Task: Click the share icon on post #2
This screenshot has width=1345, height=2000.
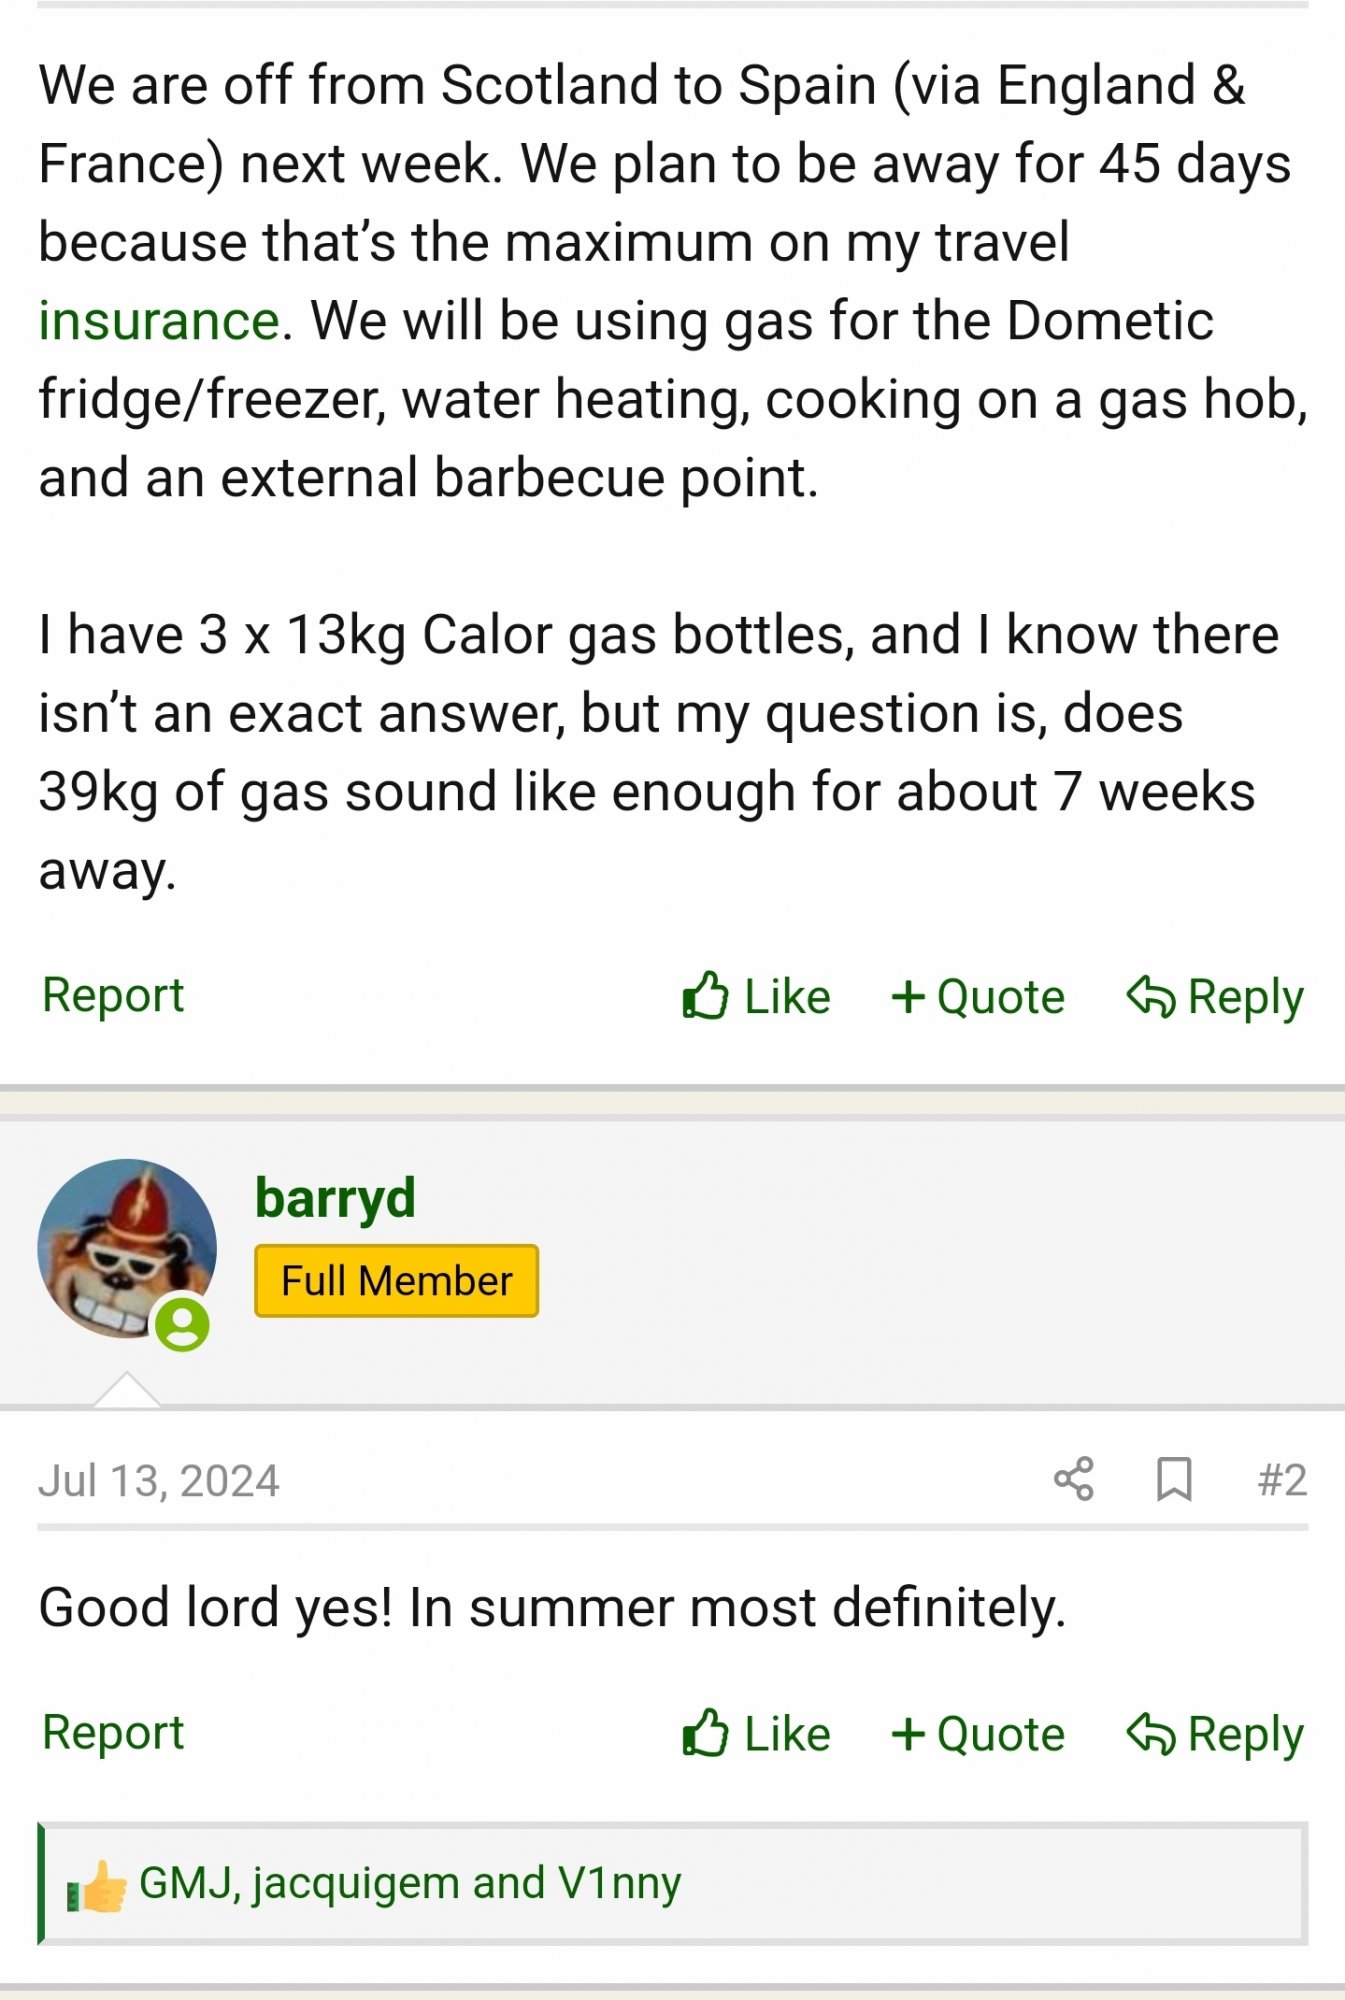Action: tap(1074, 1479)
